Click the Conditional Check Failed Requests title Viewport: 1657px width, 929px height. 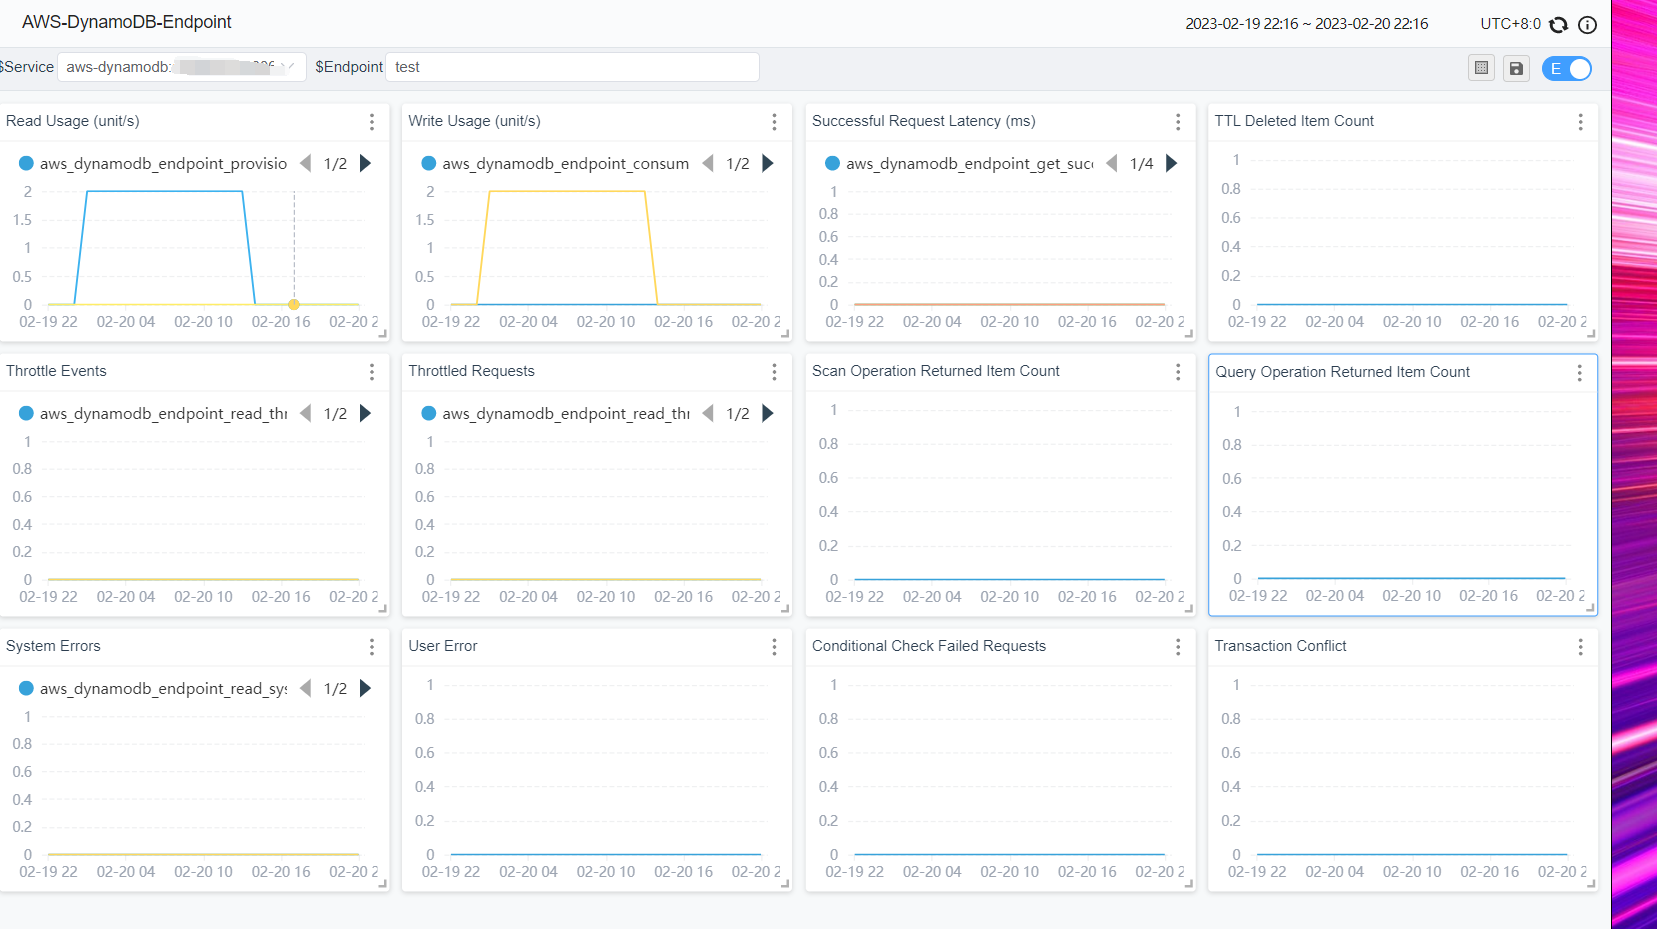coord(929,646)
